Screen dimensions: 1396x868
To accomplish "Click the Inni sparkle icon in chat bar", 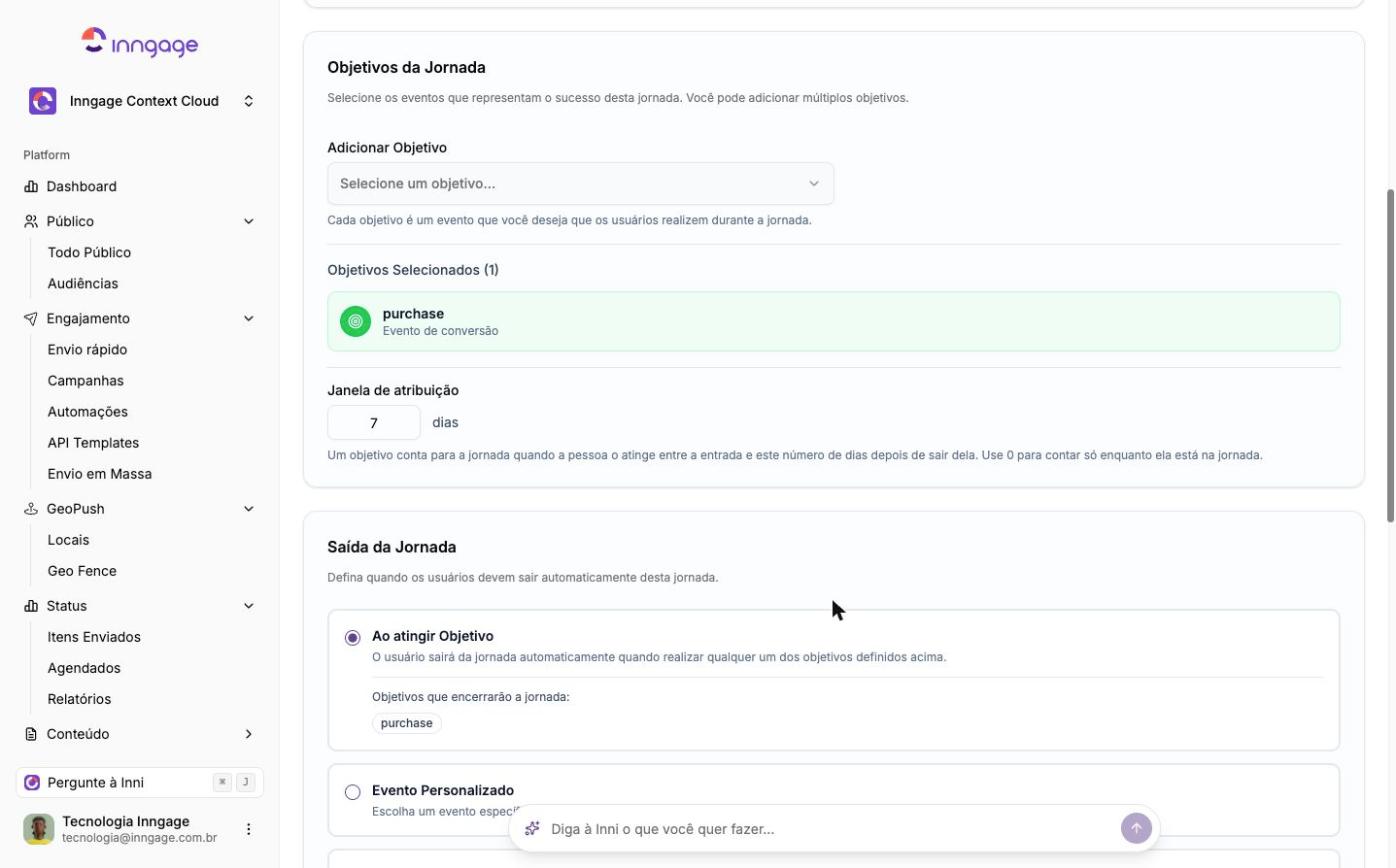I will coord(533,829).
